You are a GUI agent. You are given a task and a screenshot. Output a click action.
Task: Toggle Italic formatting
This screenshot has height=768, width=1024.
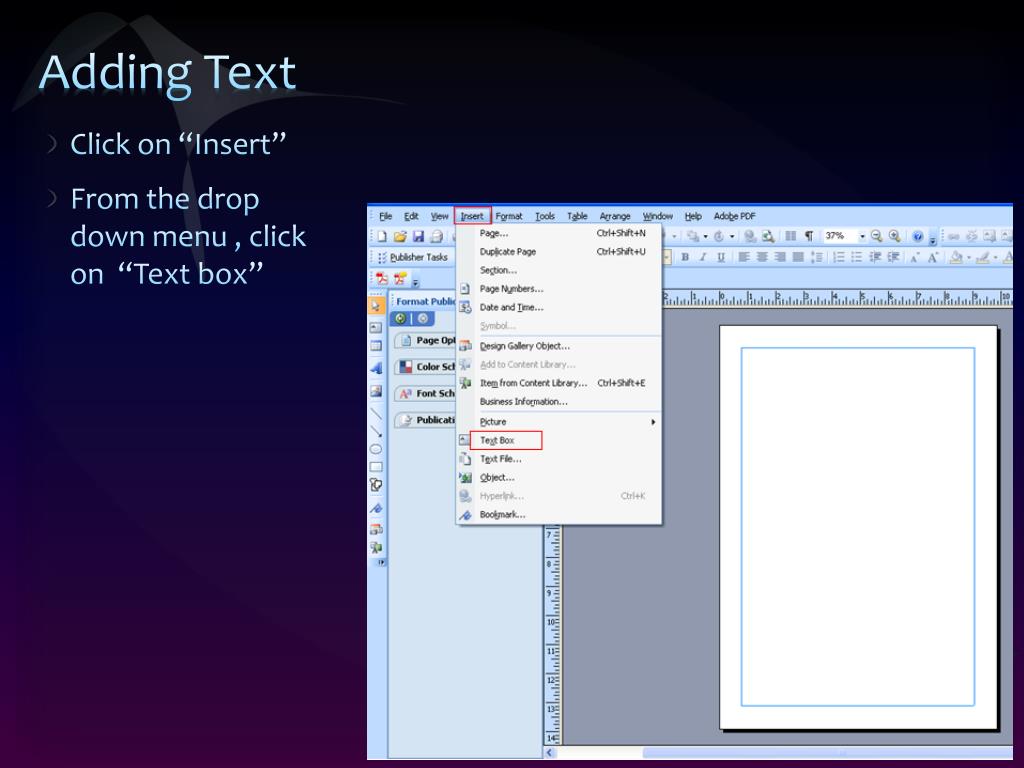pyautogui.click(x=703, y=257)
